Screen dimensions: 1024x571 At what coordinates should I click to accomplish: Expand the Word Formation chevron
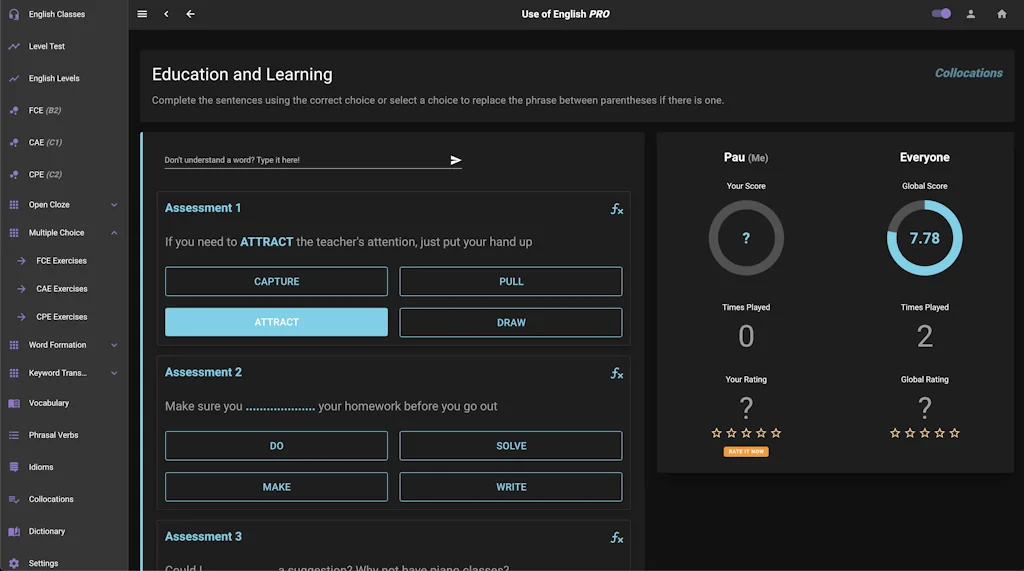coord(114,345)
